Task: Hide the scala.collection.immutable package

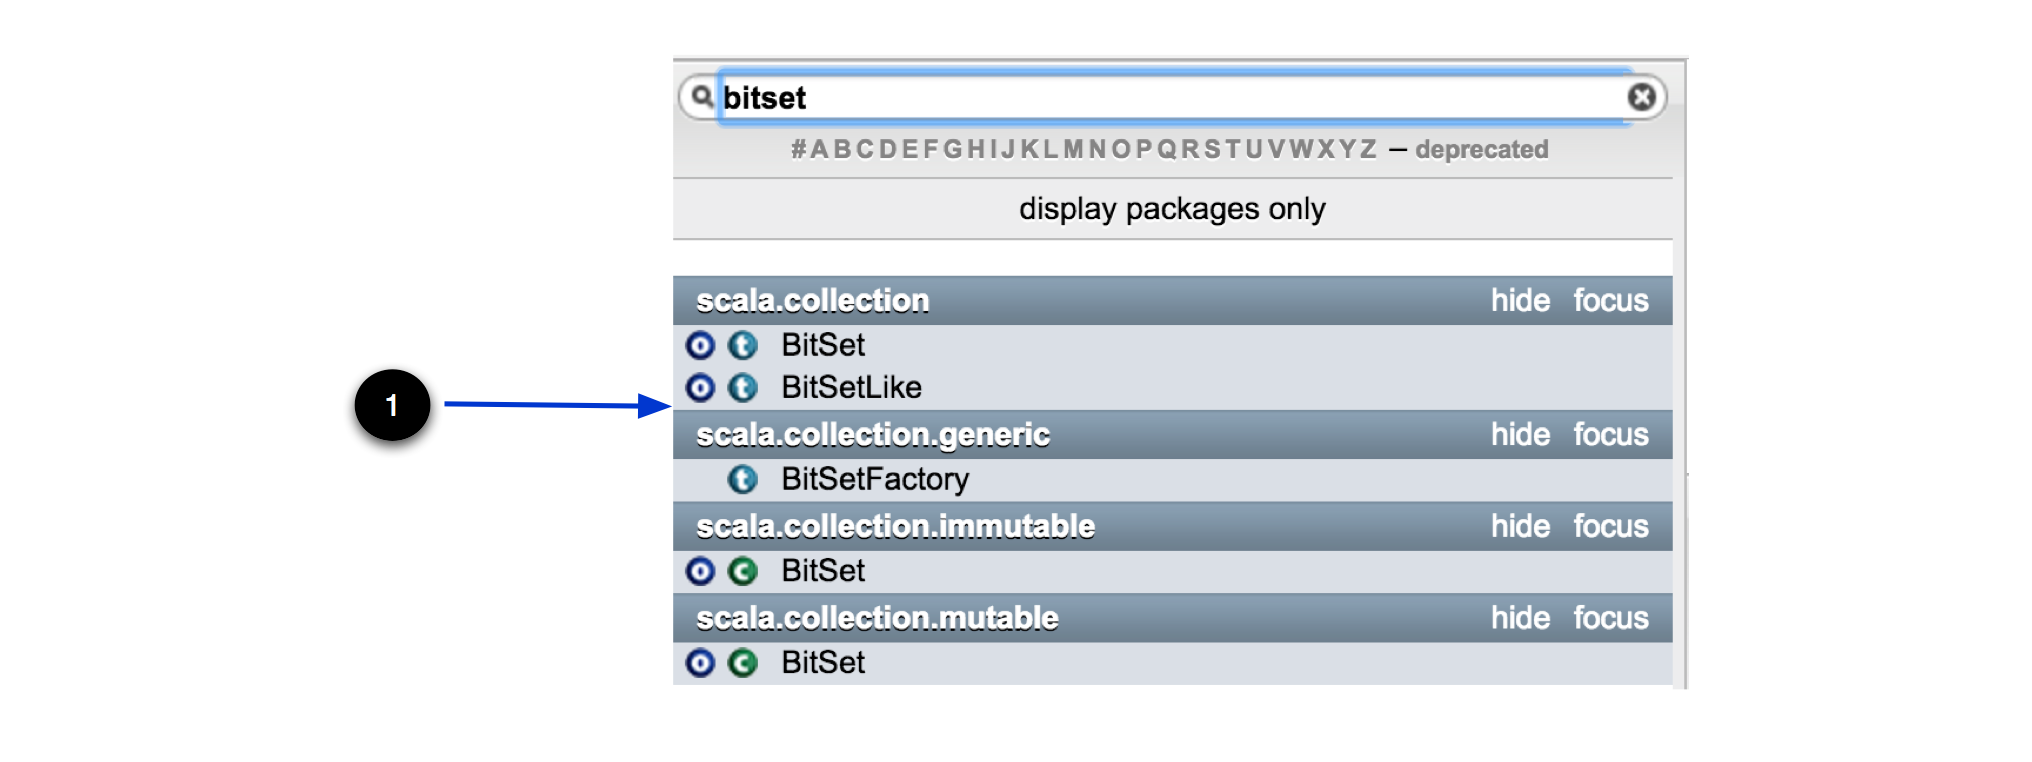Action: (1520, 526)
